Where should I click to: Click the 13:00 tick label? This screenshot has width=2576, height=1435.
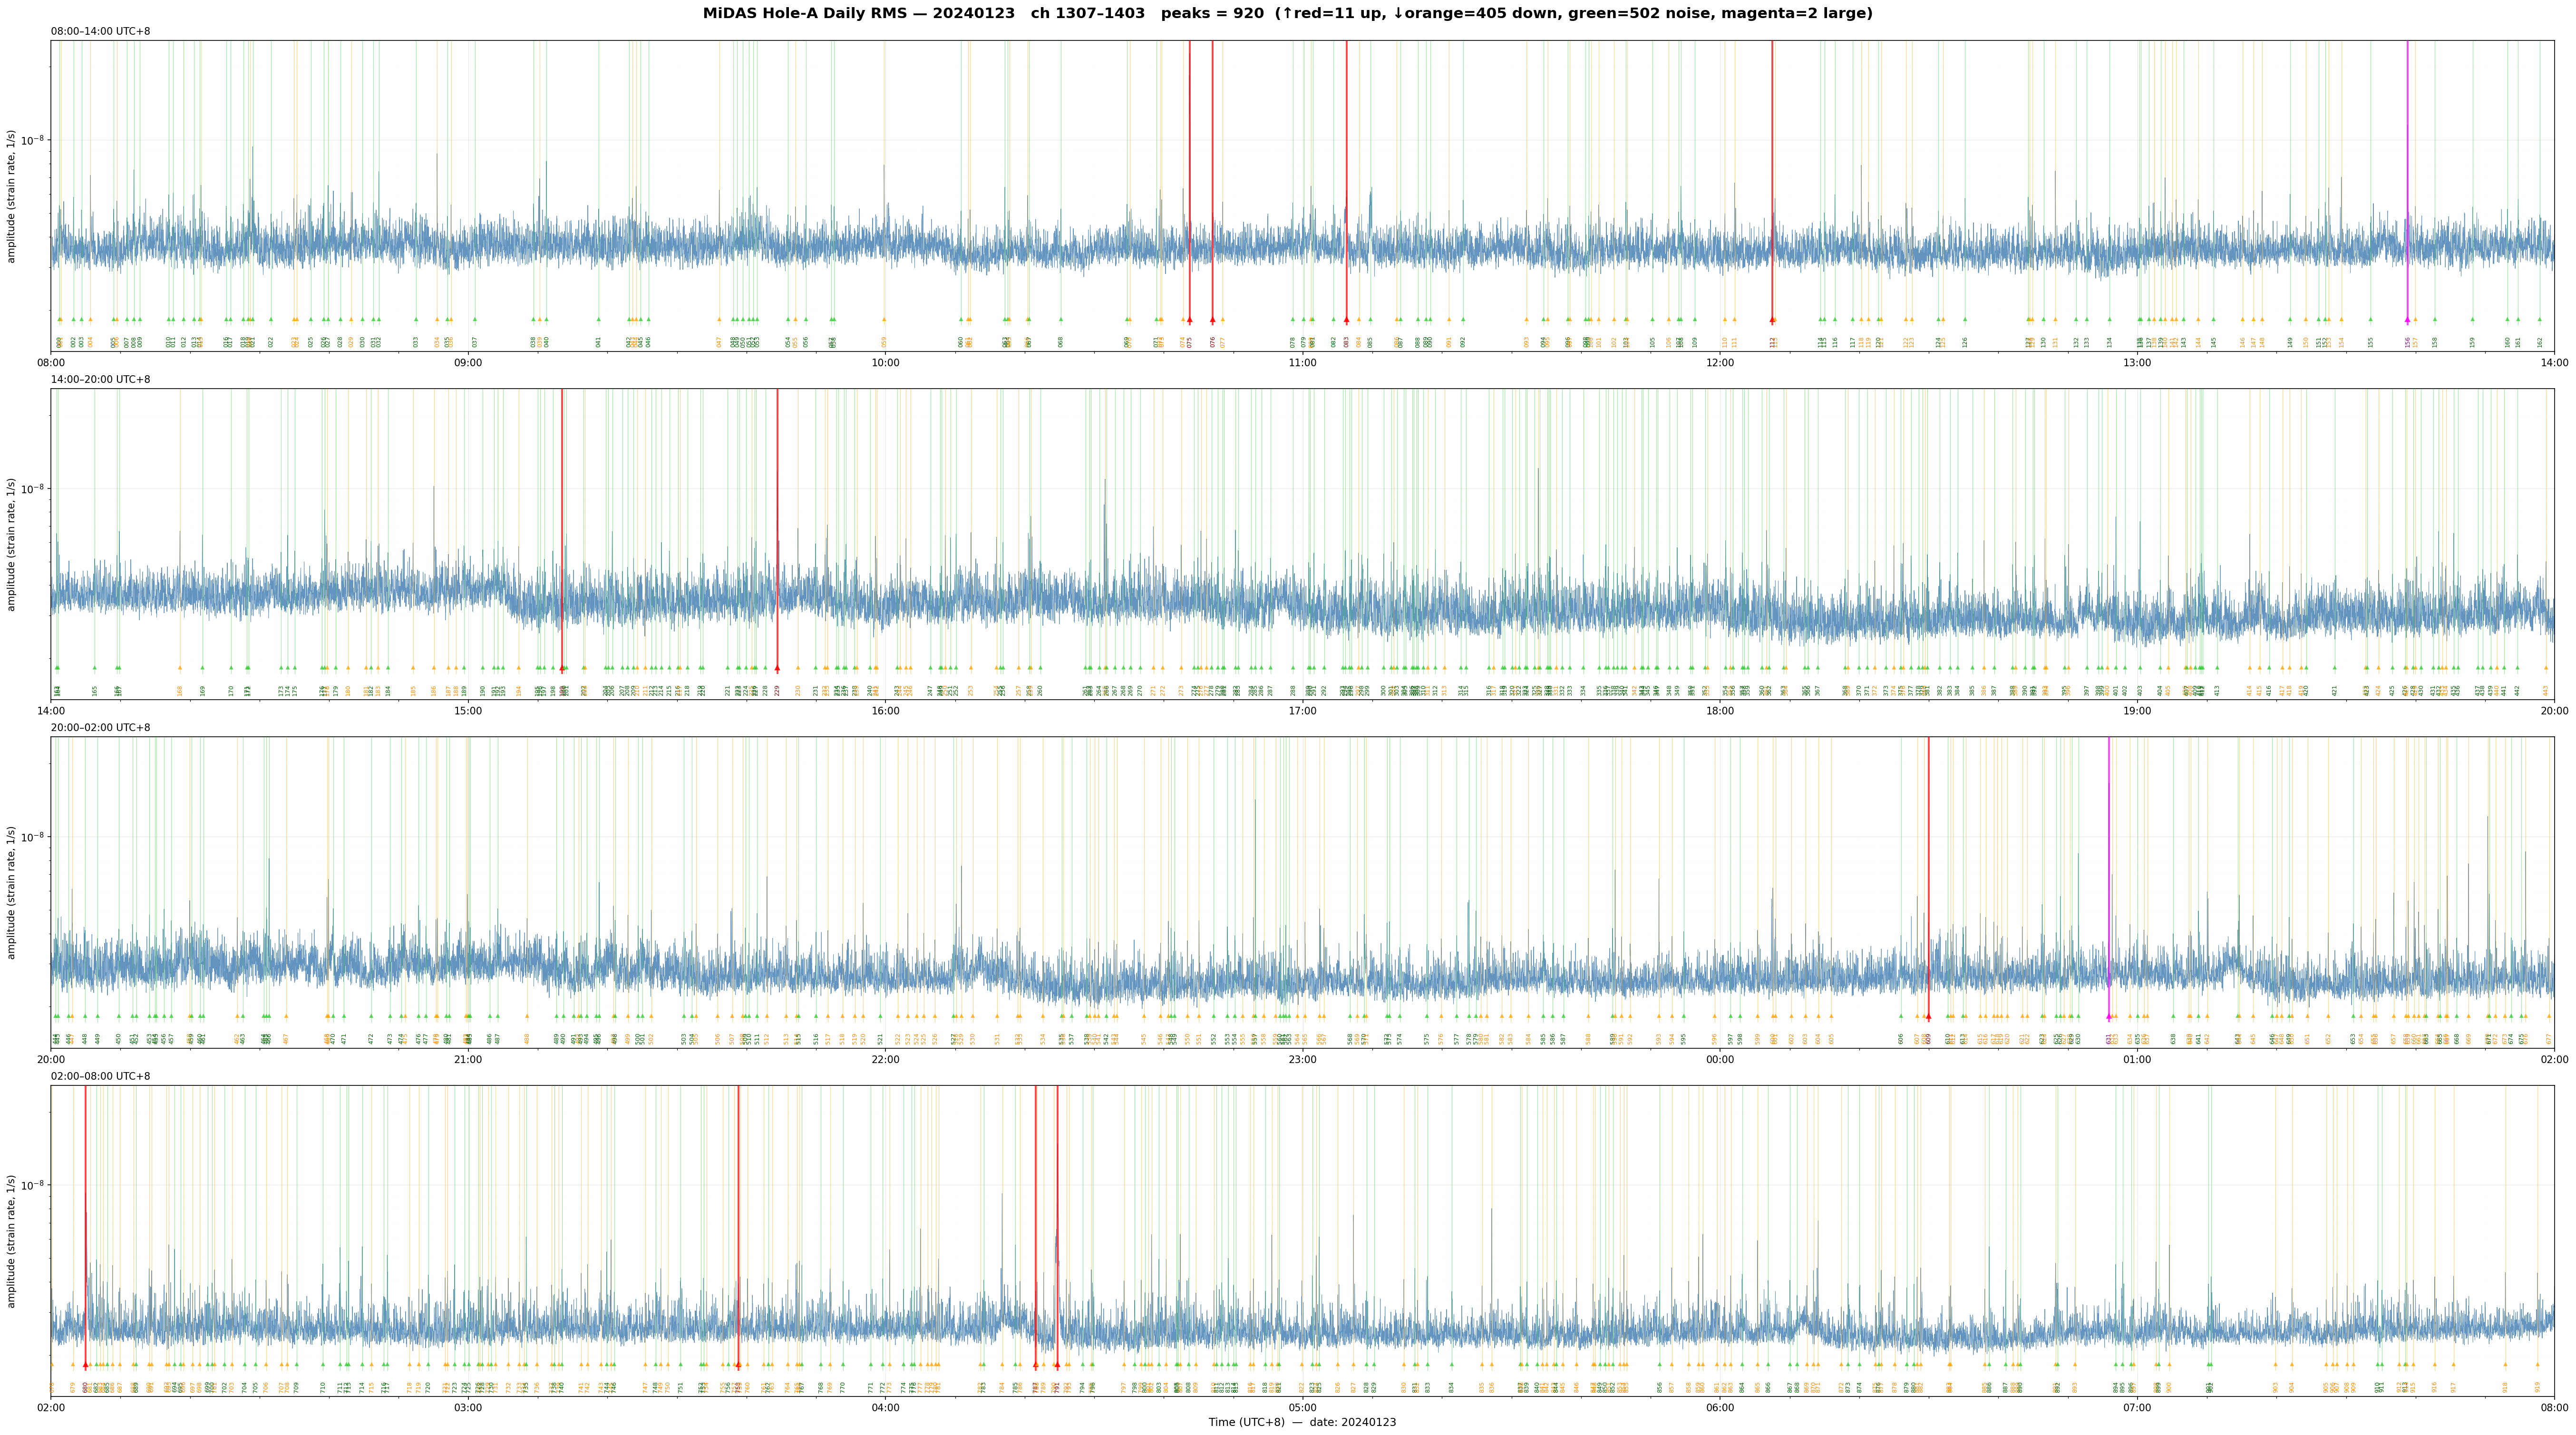pyautogui.click(x=2137, y=363)
